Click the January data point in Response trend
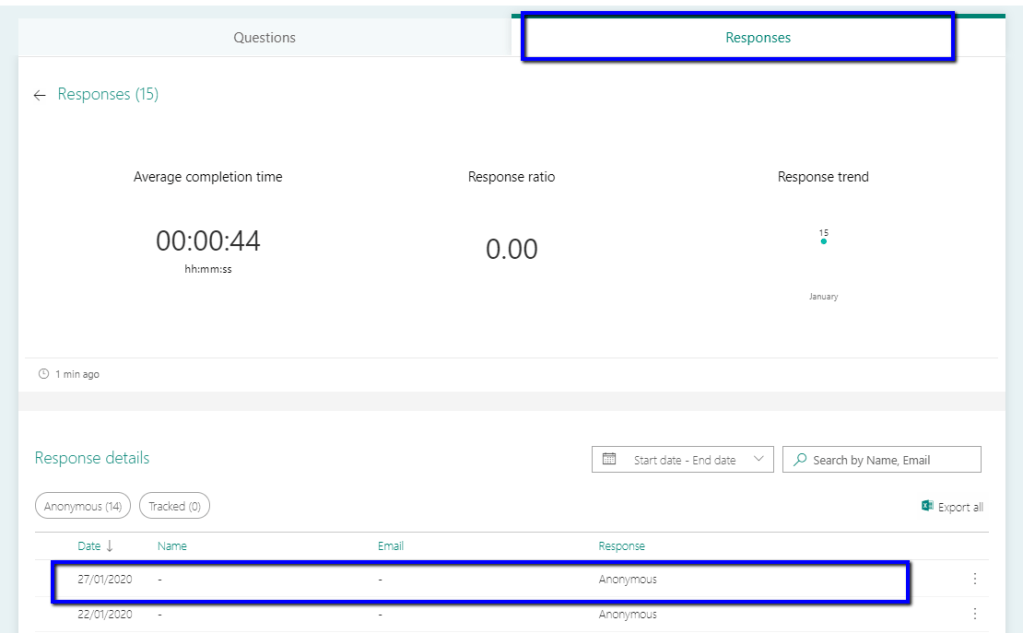The height and width of the screenshot is (633, 1023). coord(823,241)
